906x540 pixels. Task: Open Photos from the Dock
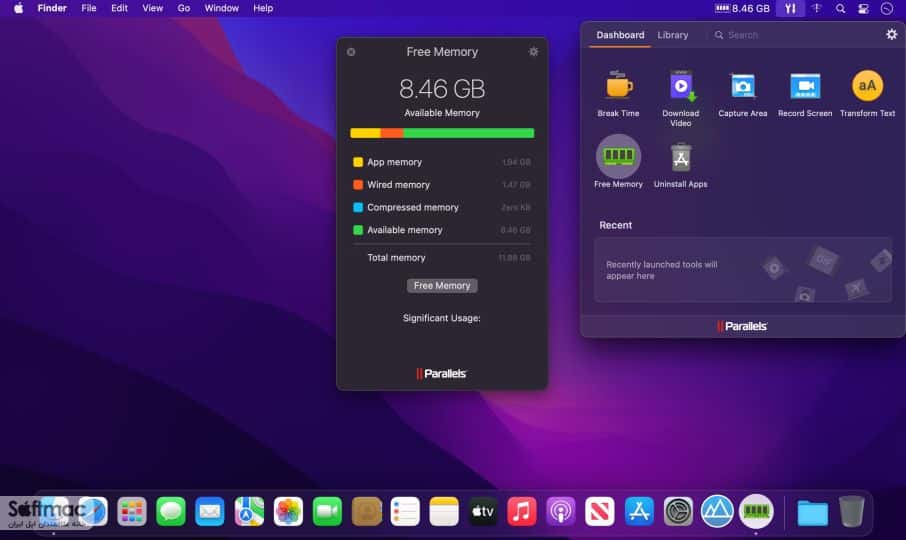click(288, 511)
